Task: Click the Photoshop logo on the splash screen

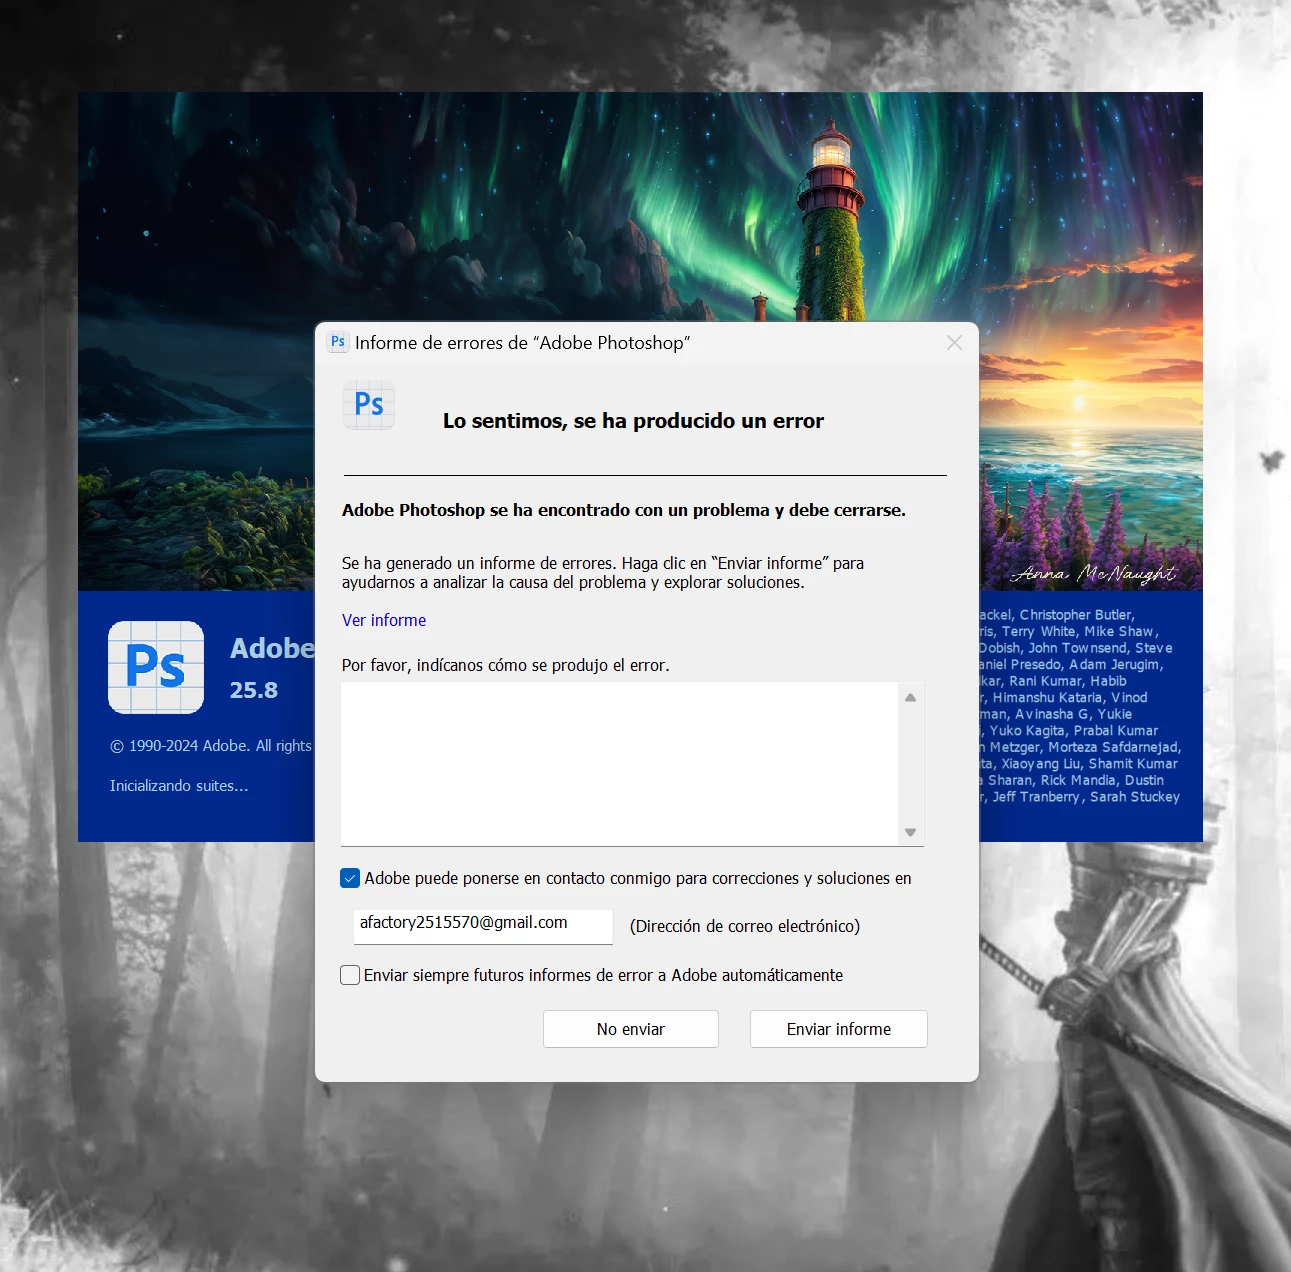Action: tap(156, 667)
